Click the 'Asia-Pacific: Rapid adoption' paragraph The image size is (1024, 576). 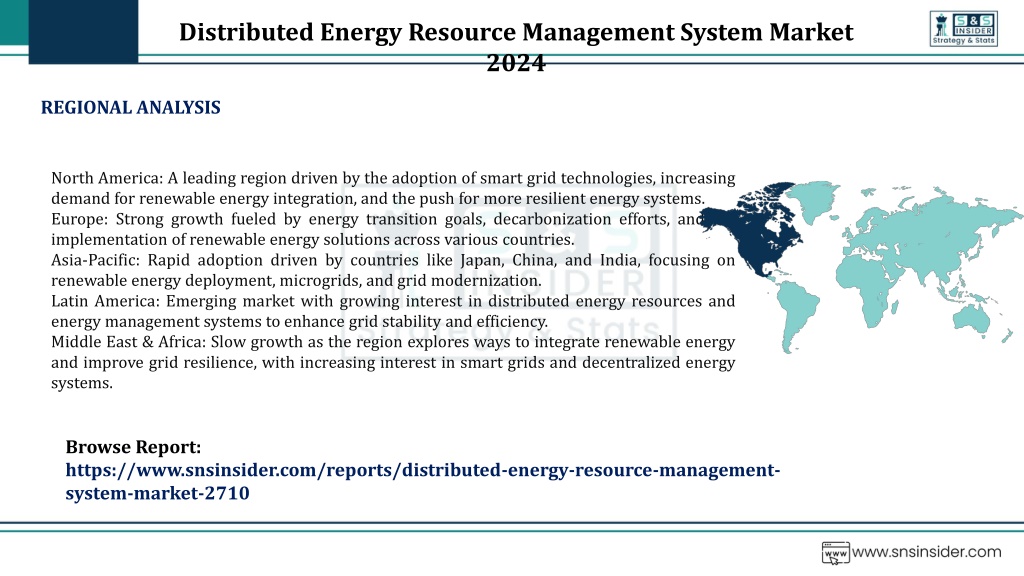(x=393, y=270)
